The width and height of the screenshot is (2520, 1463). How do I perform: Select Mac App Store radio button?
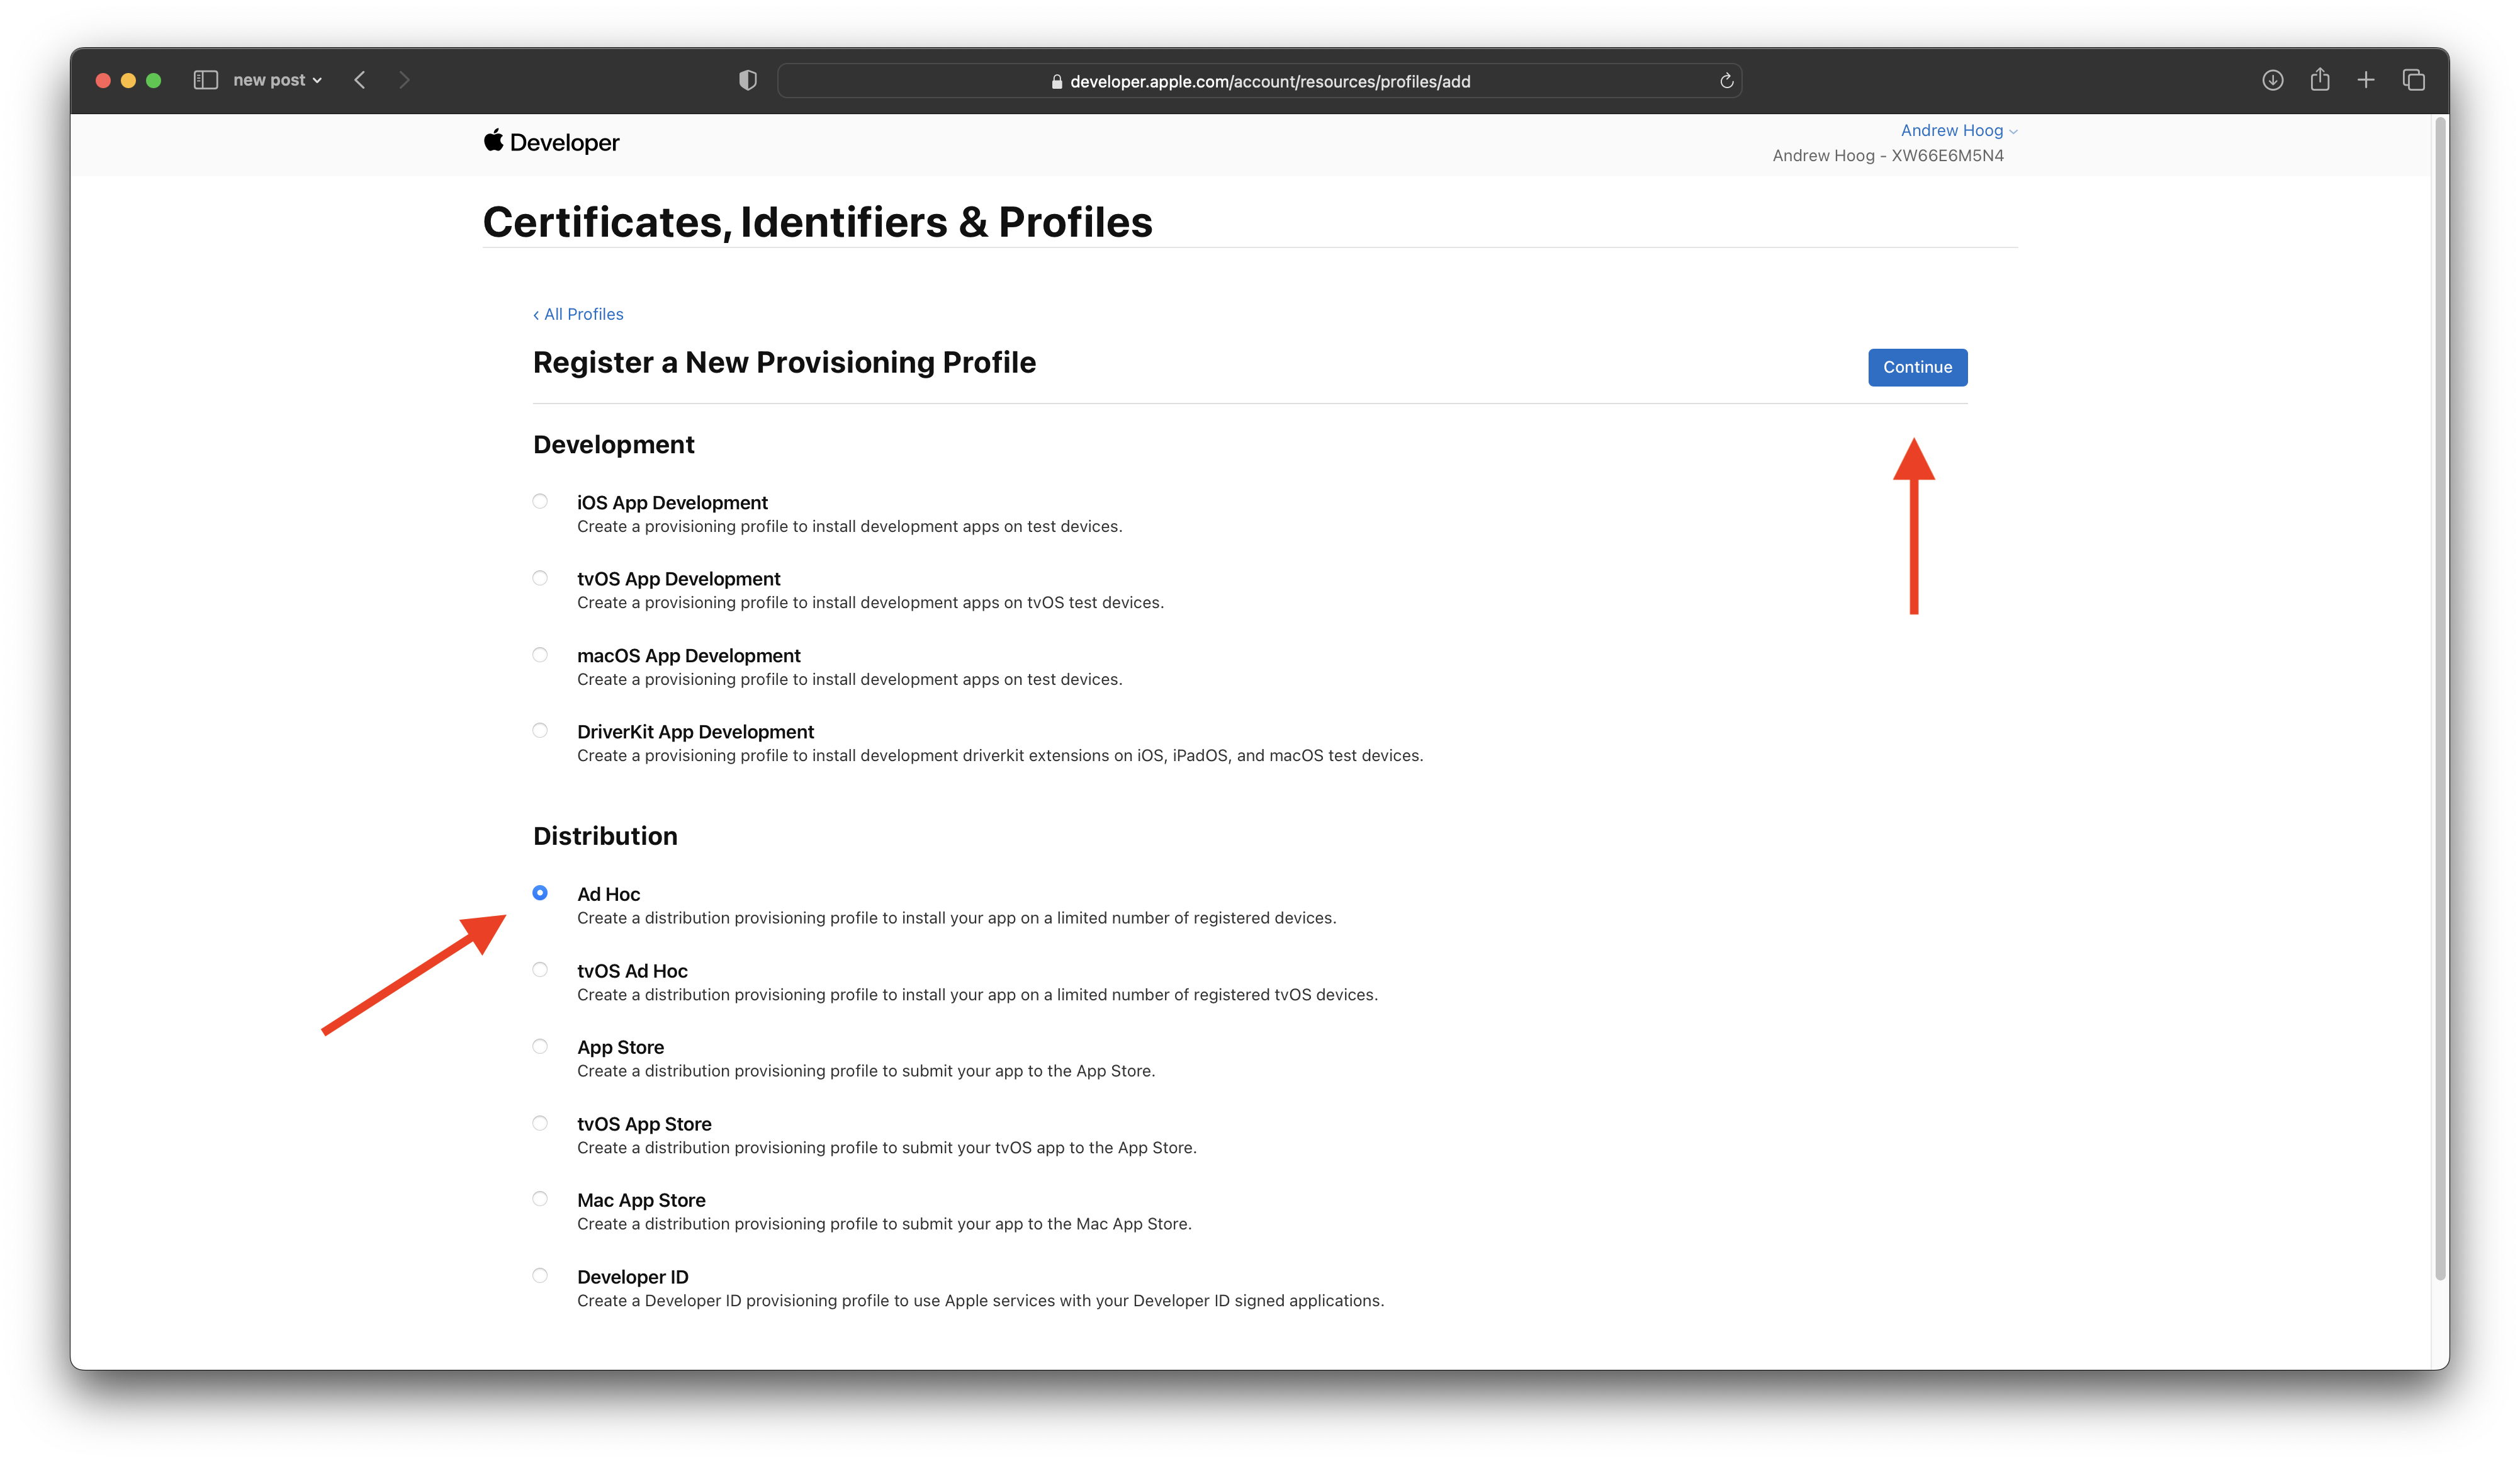(540, 1199)
